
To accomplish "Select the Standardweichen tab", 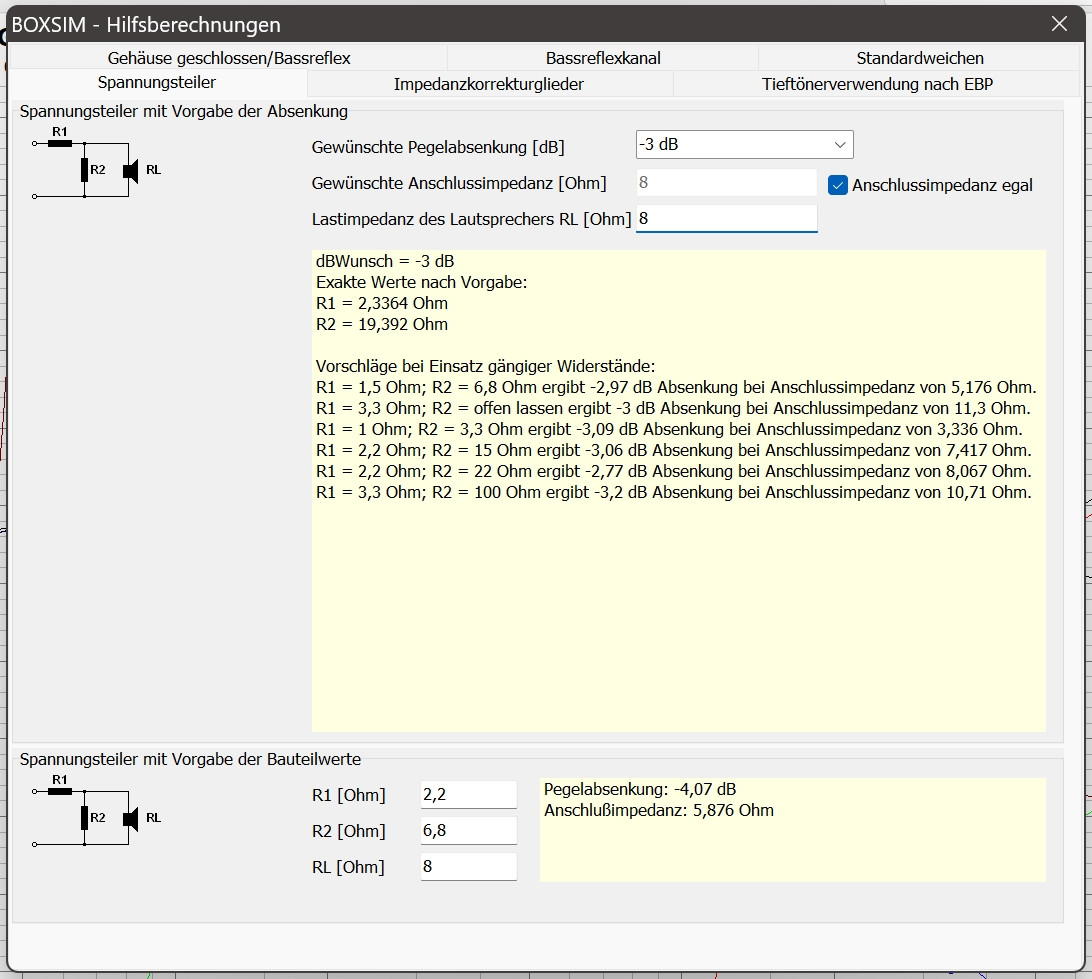I will (920, 58).
